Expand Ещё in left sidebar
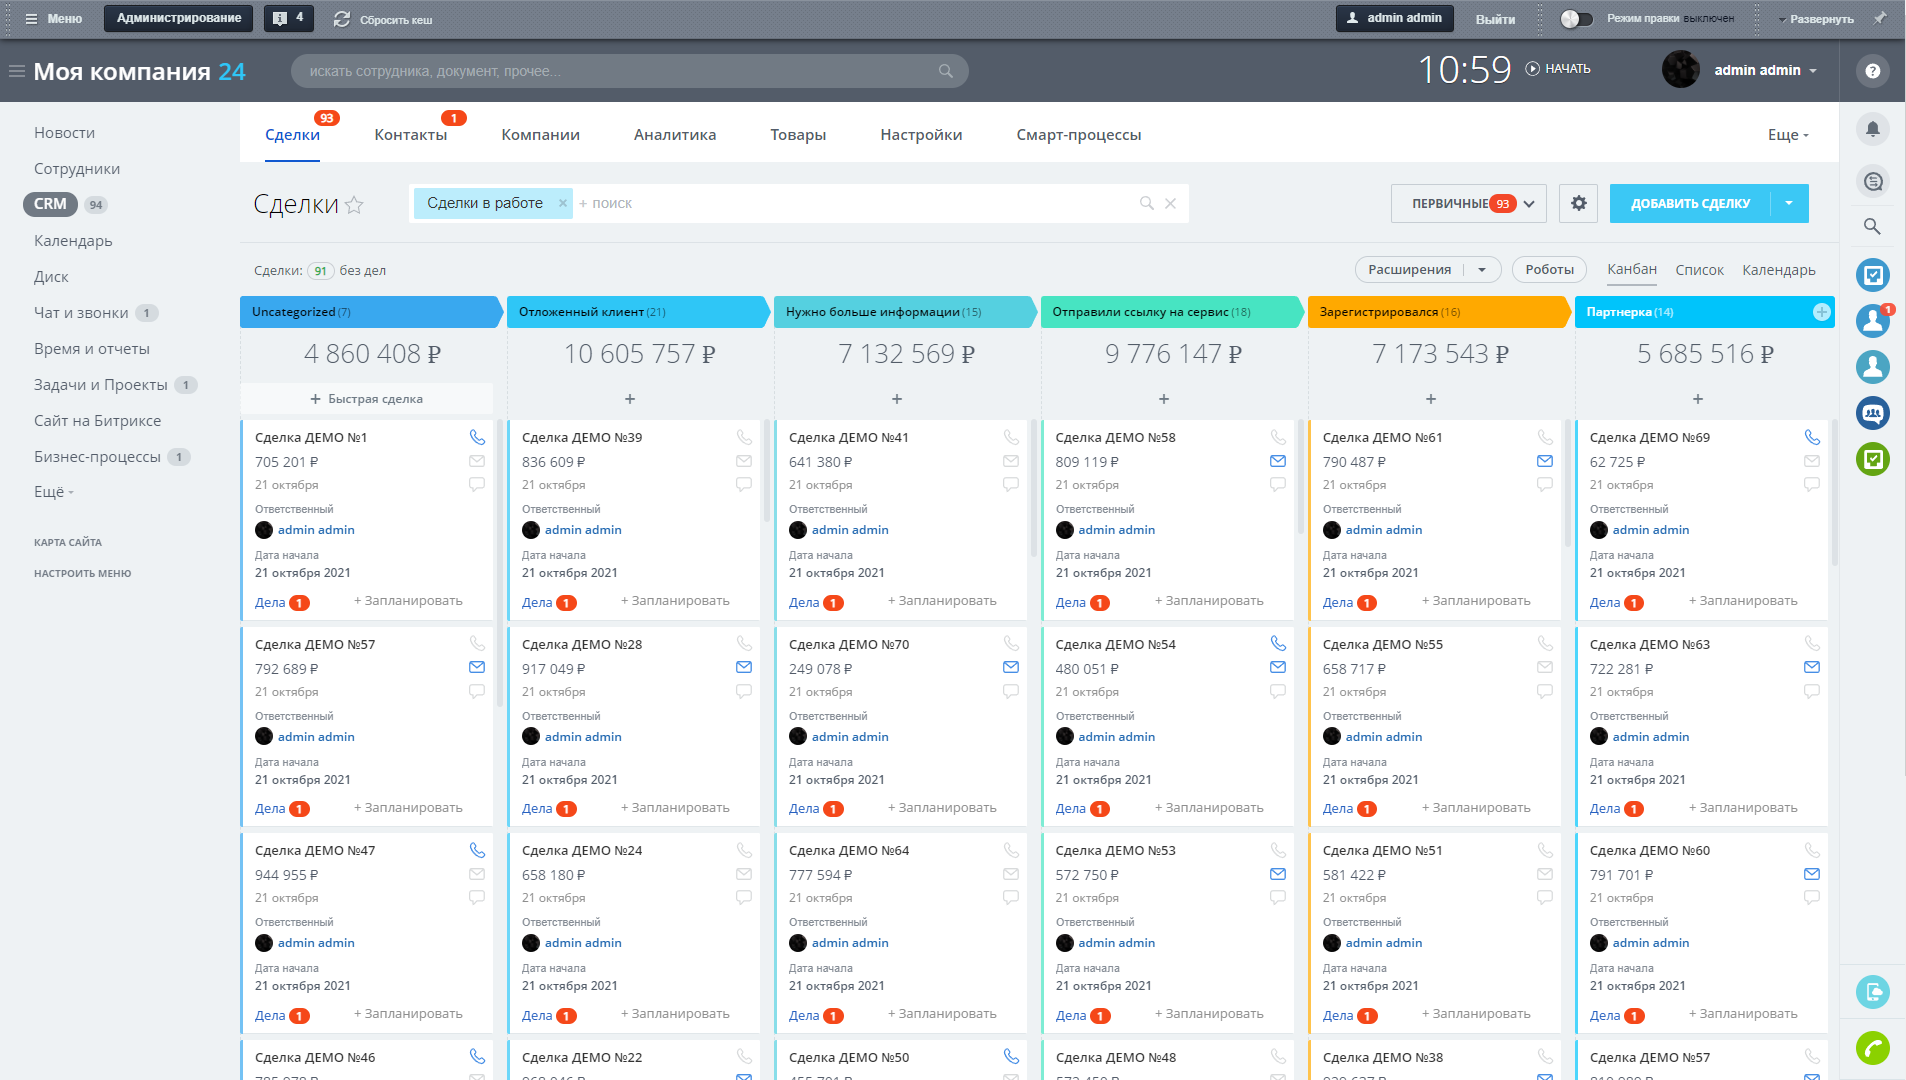The width and height of the screenshot is (1906, 1080). point(54,492)
